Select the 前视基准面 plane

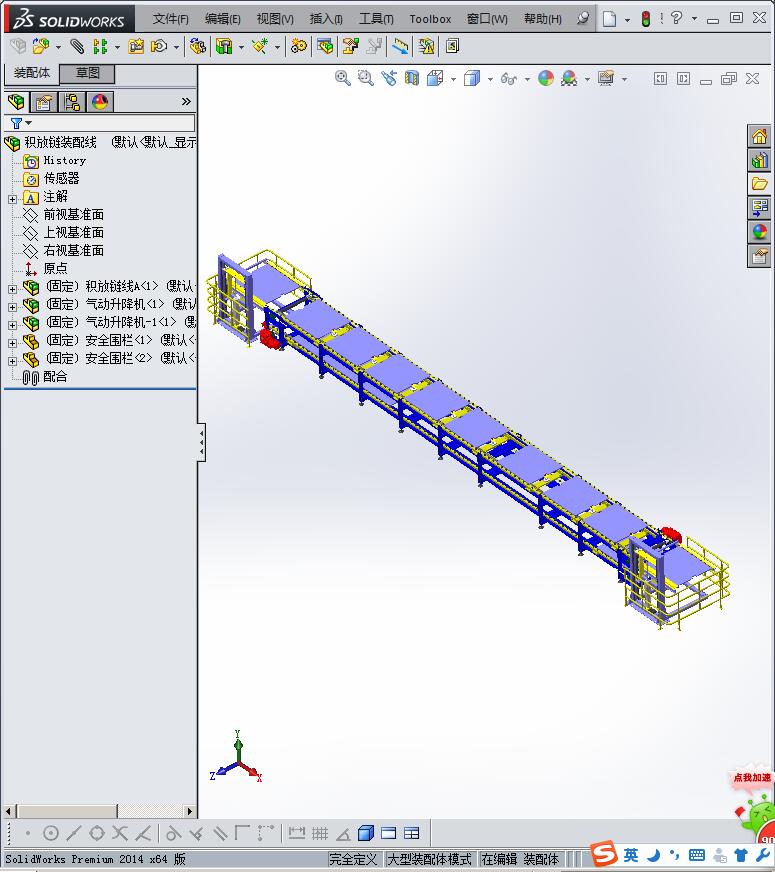coord(73,215)
